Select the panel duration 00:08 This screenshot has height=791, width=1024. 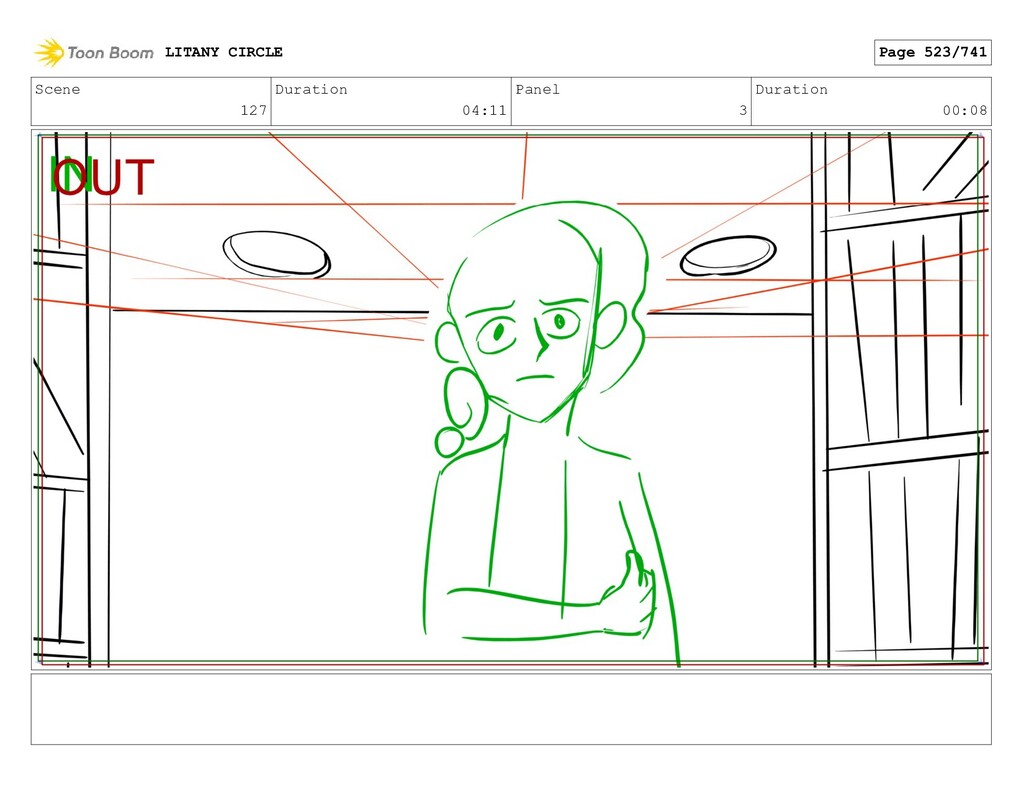coord(965,110)
